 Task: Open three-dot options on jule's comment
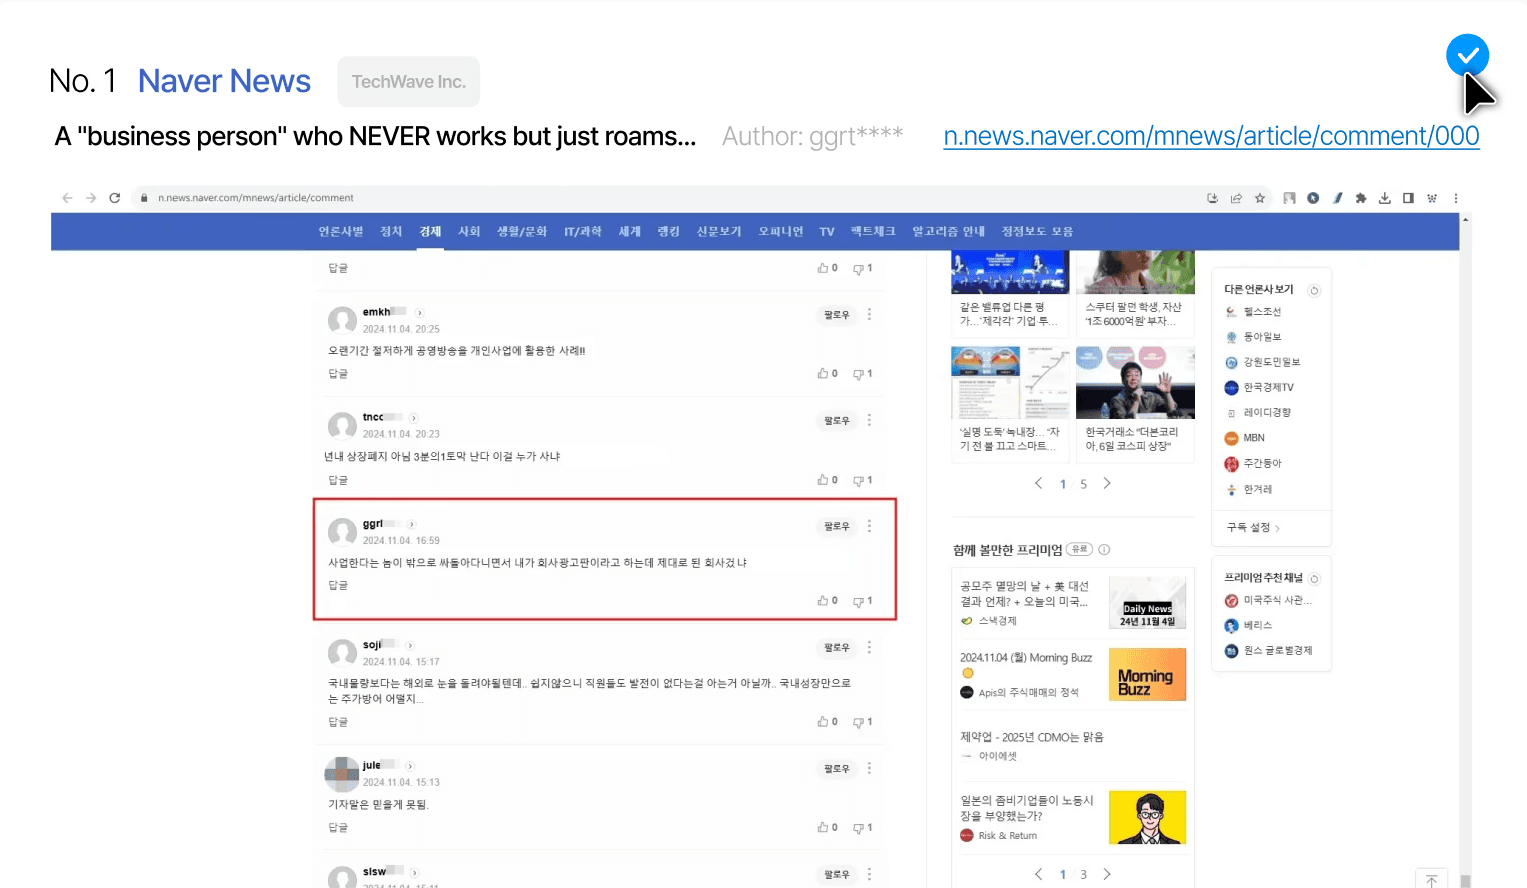pyautogui.click(x=870, y=768)
